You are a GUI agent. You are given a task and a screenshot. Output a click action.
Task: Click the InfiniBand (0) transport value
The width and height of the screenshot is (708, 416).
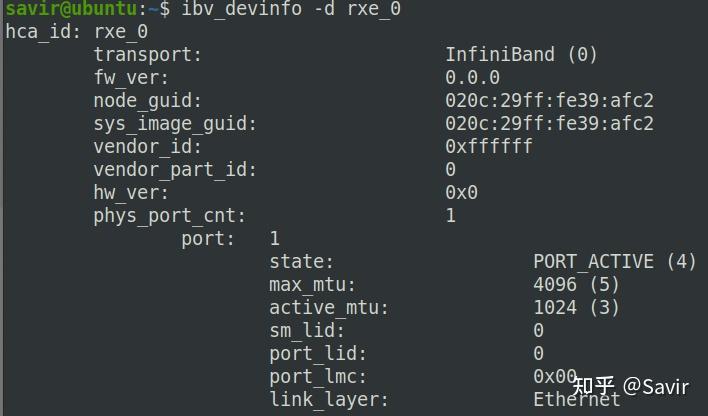[521, 54]
